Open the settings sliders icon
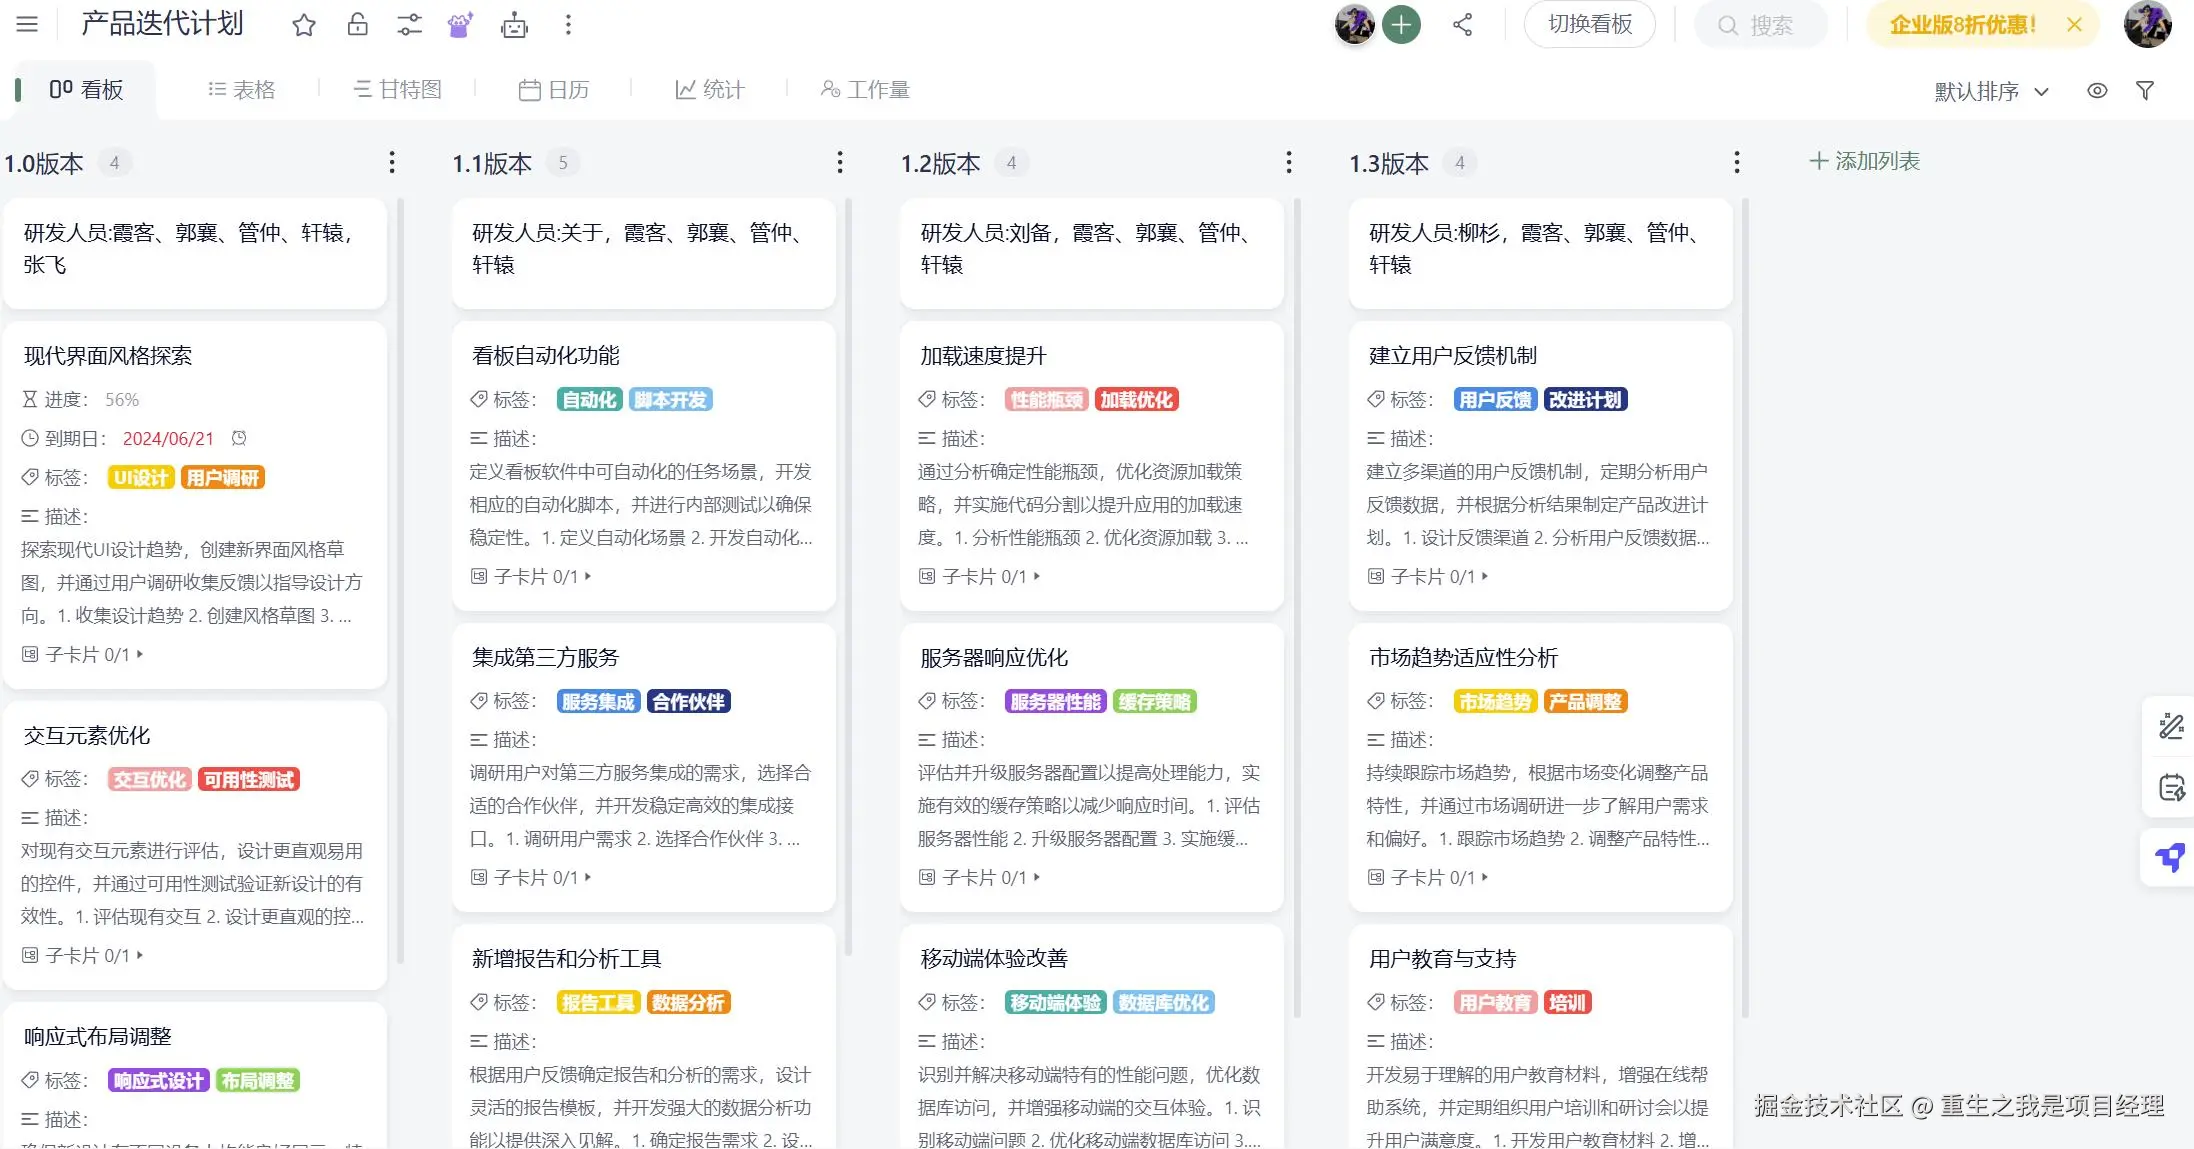This screenshot has height=1149, width=2194. (x=409, y=25)
